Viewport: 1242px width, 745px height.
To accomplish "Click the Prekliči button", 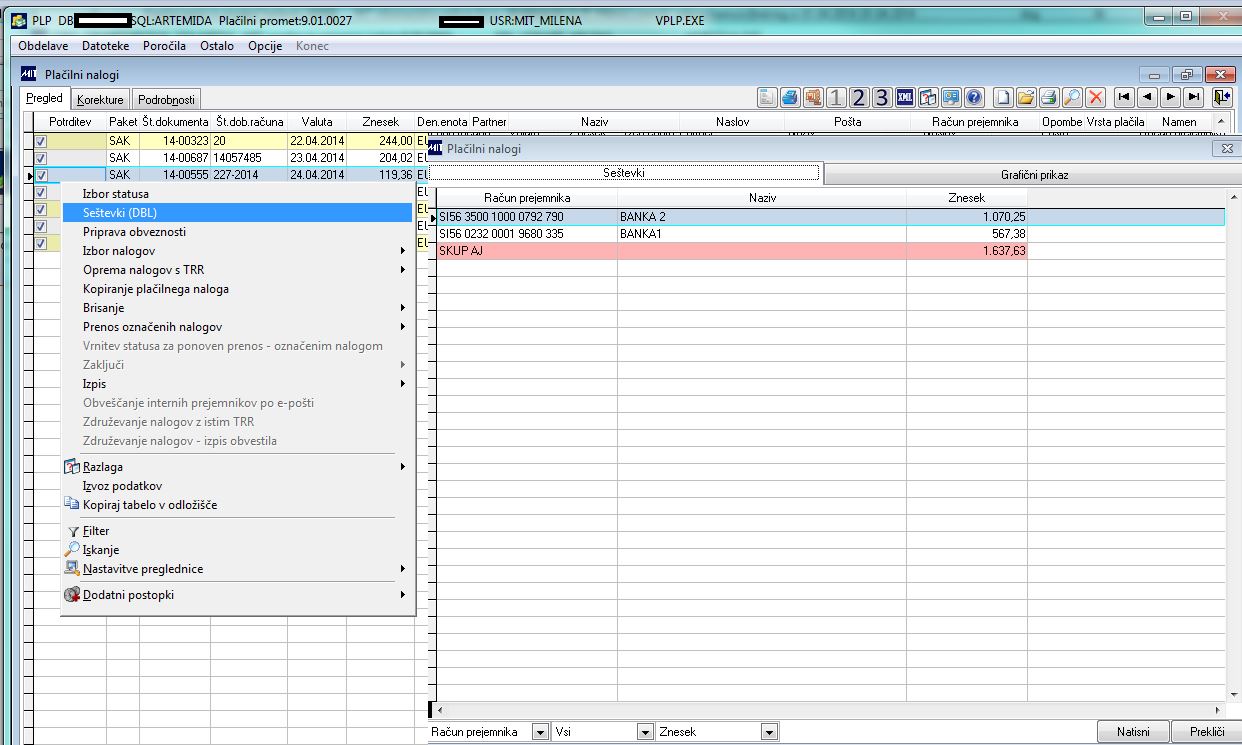I will pyautogui.click(x=1207, y=732).
